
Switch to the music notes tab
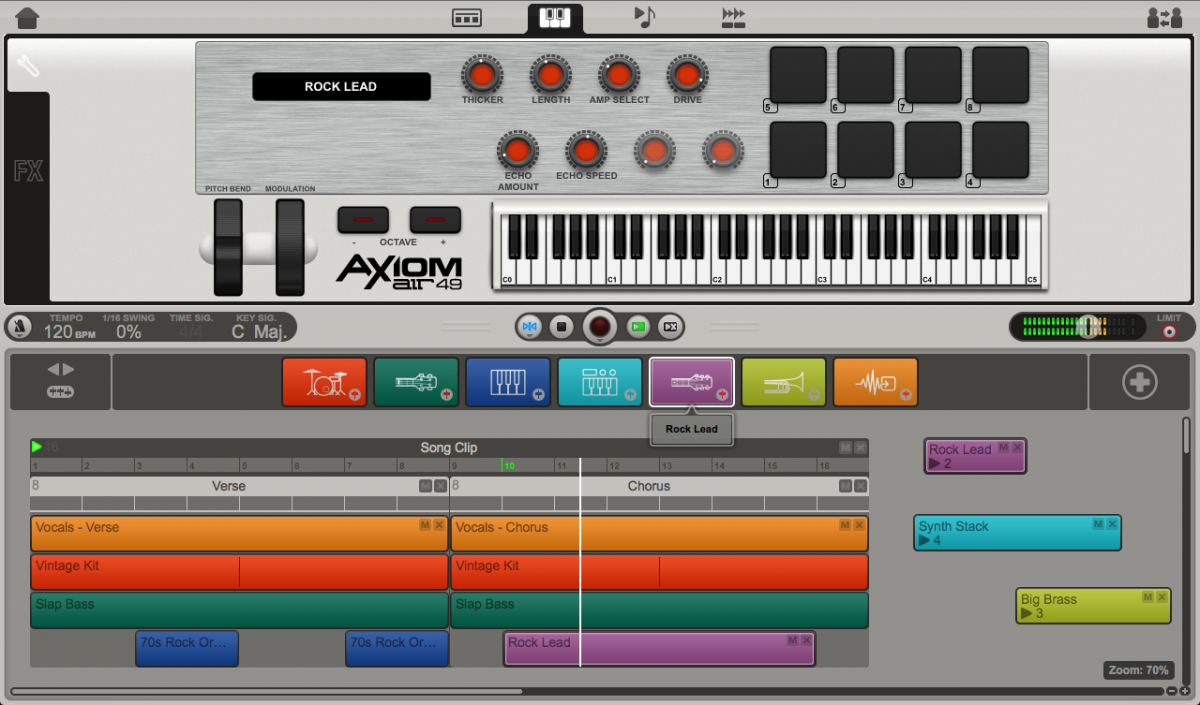[645, 17]
